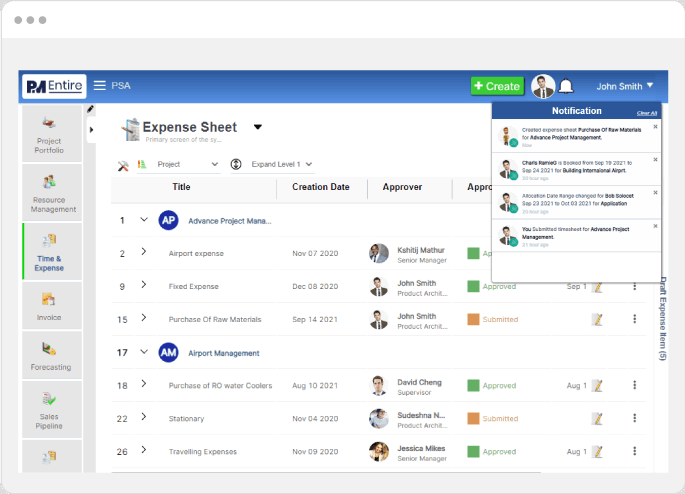Collapse the Advance Project Management group

(143, 220)
